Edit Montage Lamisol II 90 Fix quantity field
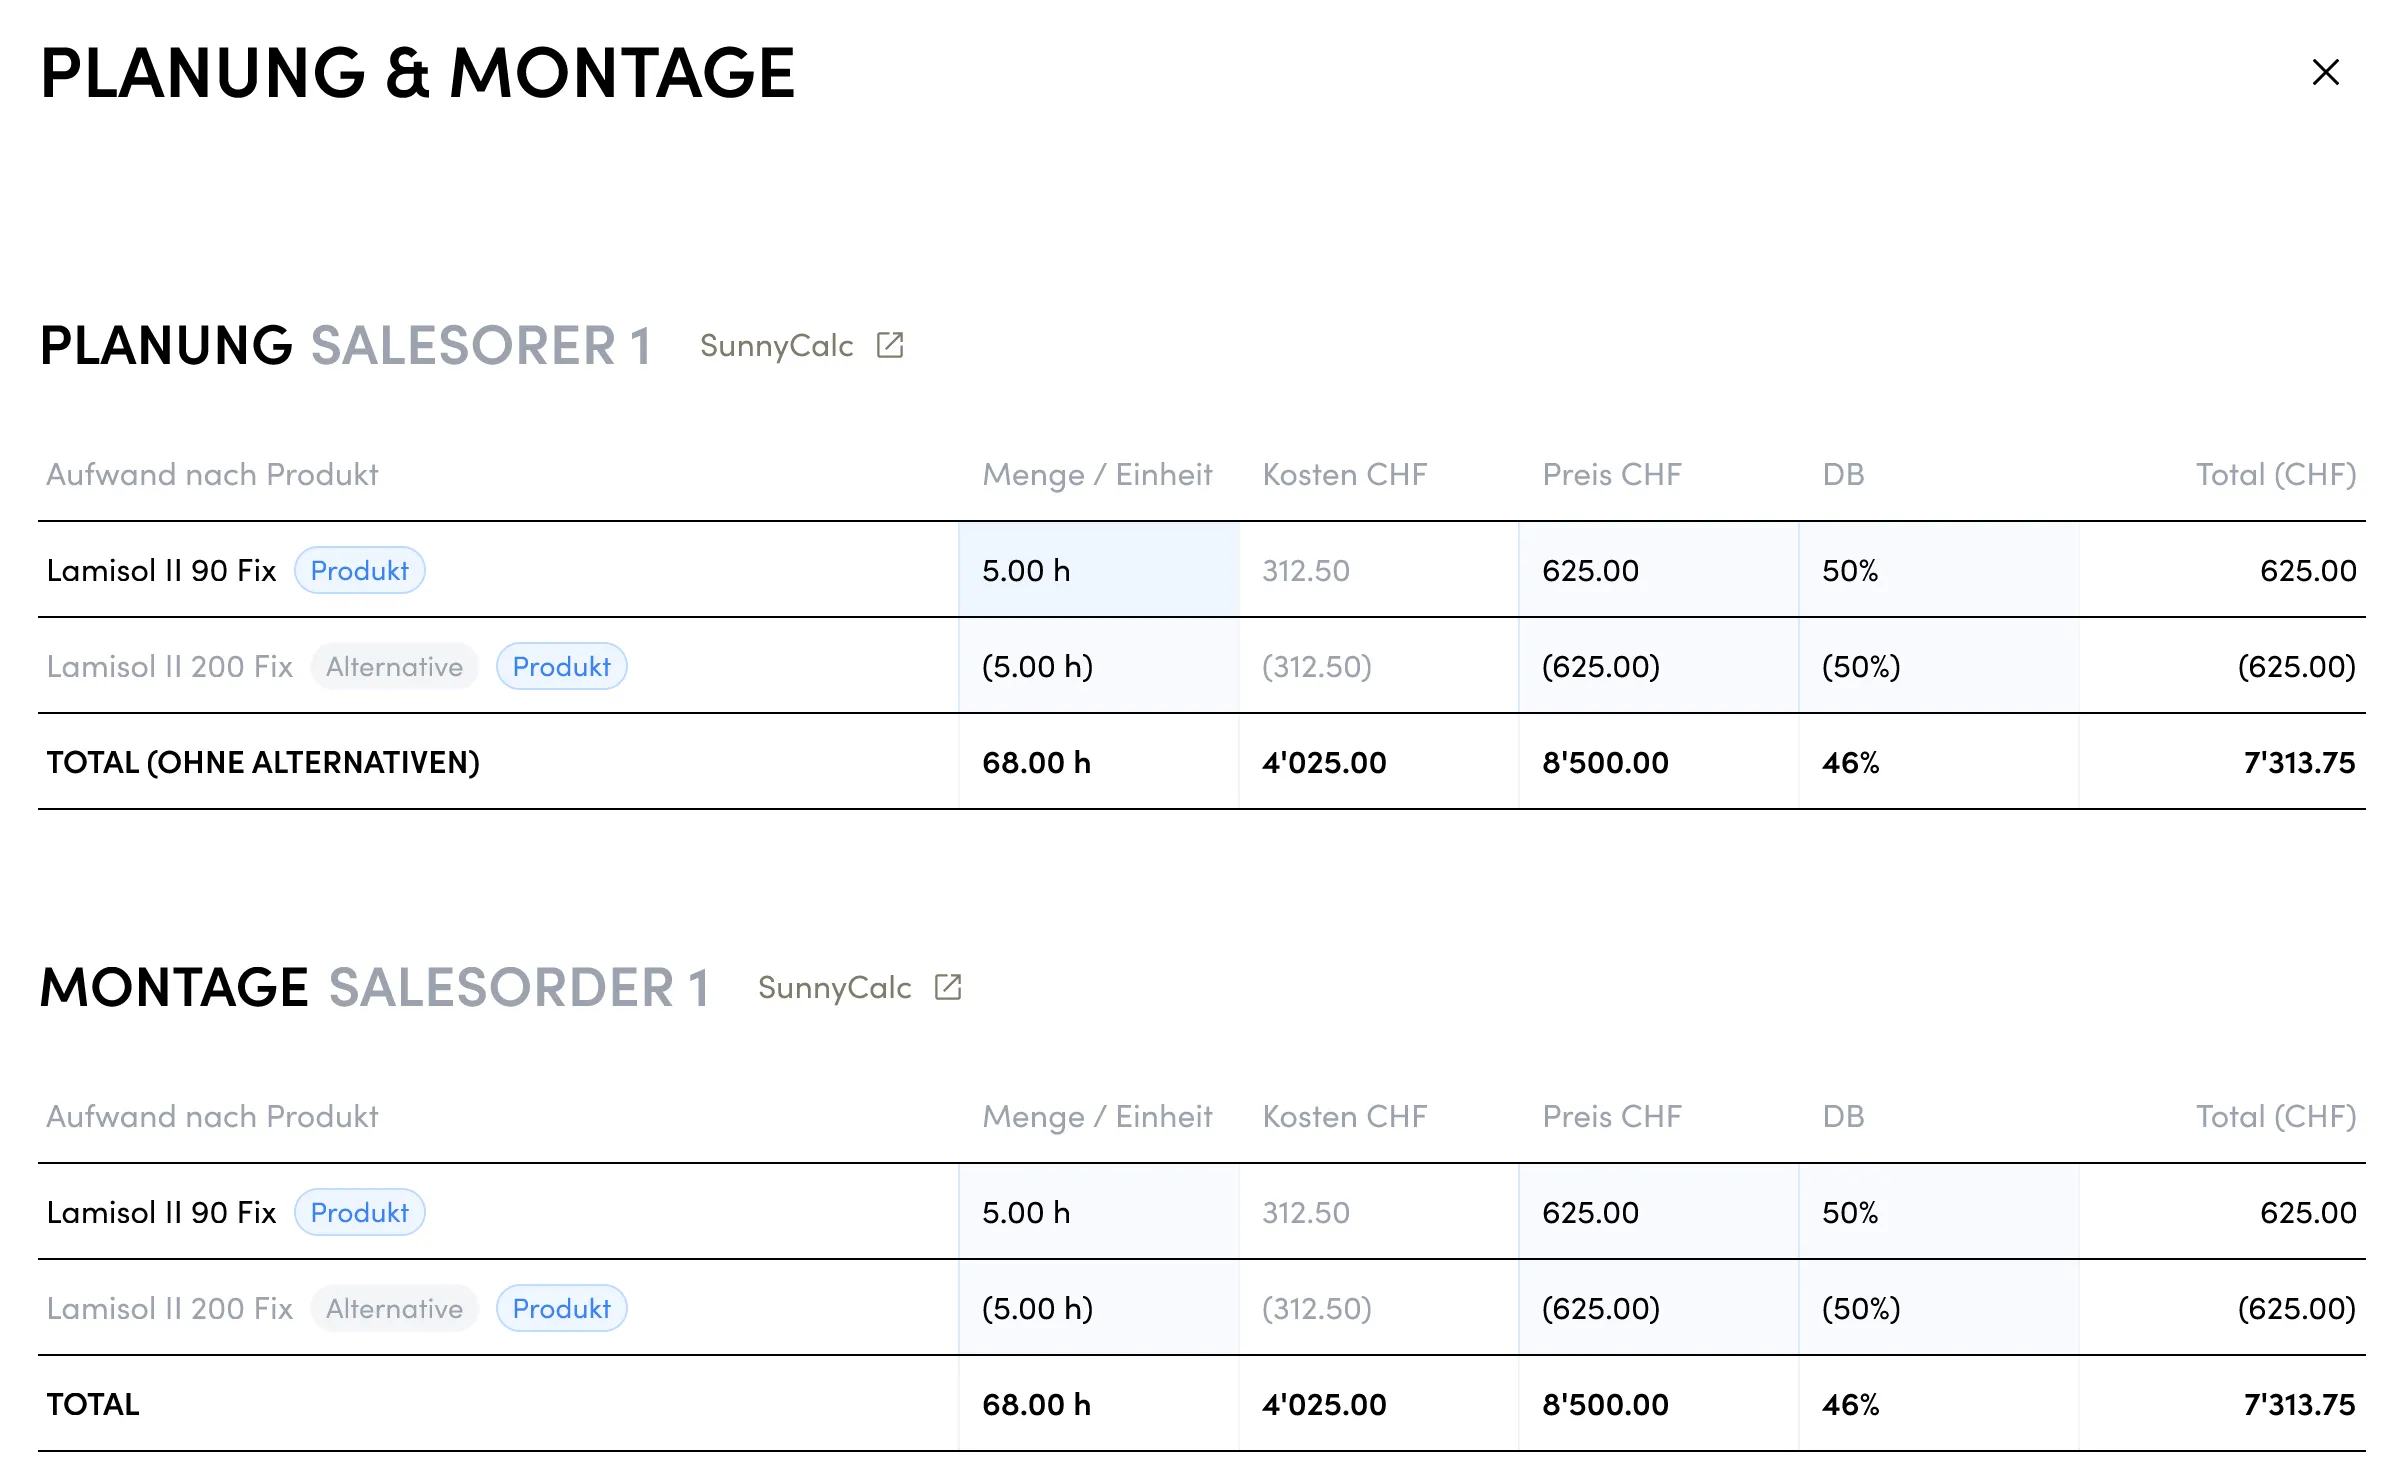Screen dimensions: 2404x1478 point(1098,1212)
